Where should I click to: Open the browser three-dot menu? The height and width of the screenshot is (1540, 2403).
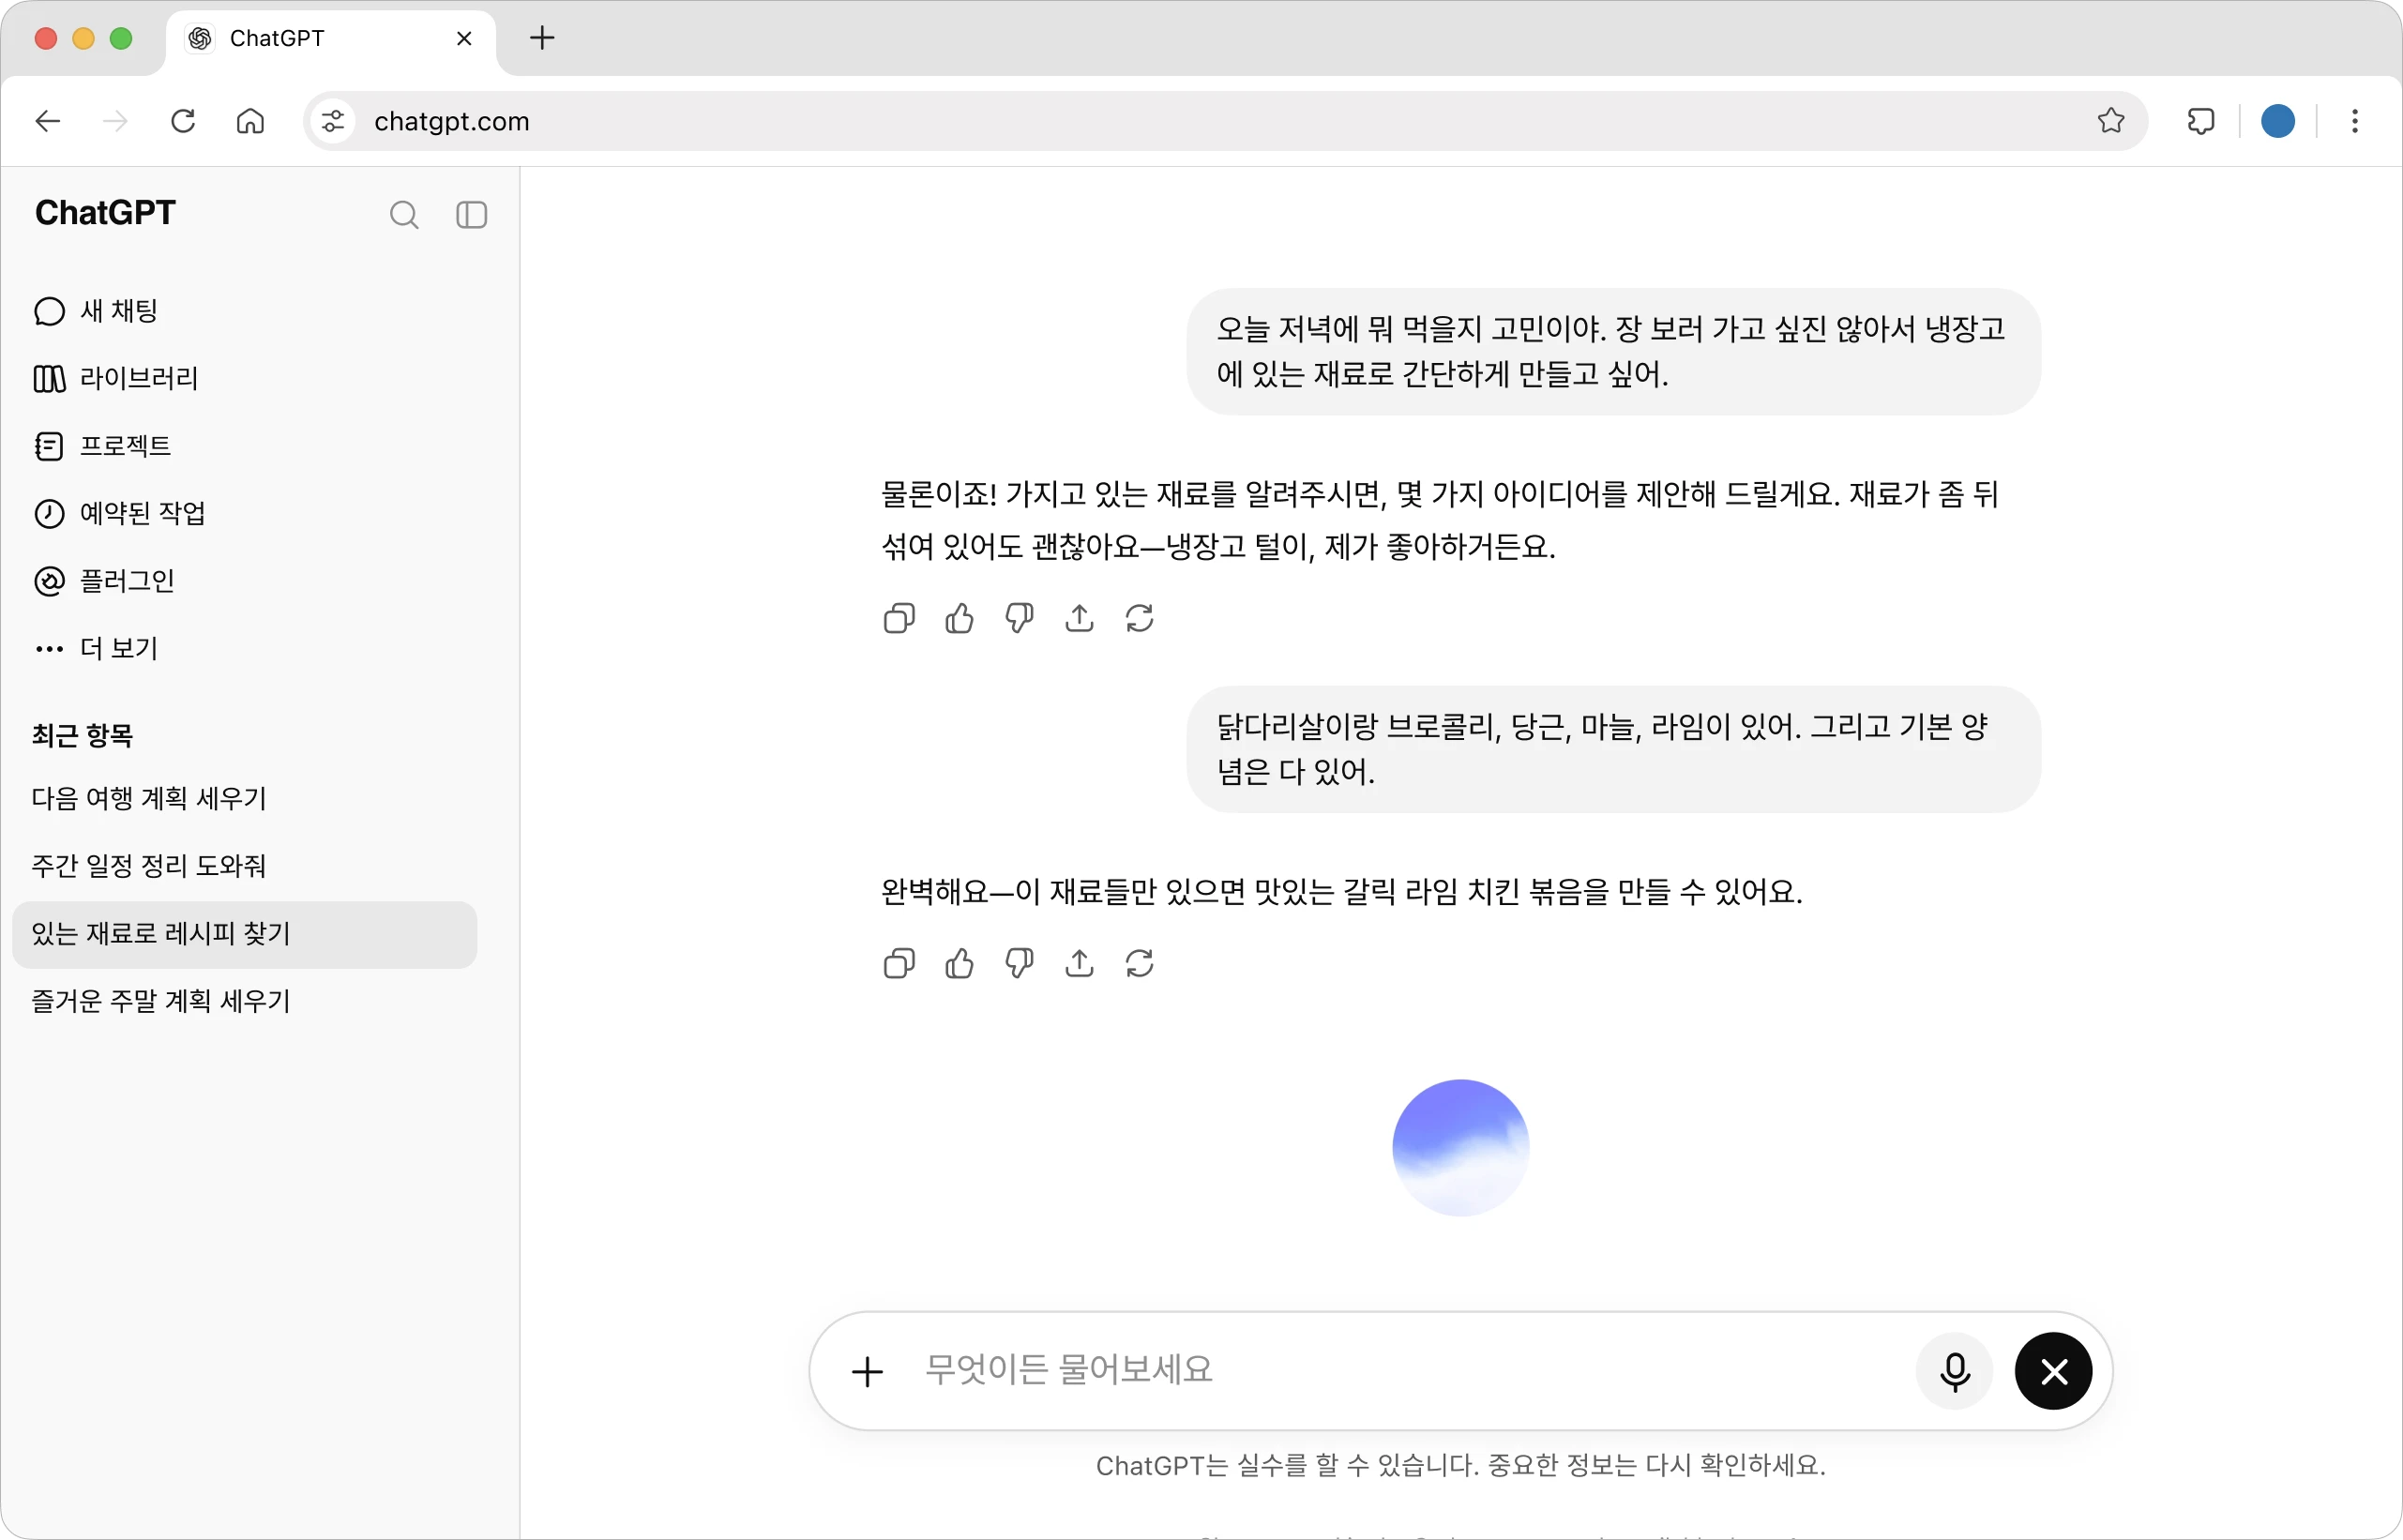coord(2355,121)
